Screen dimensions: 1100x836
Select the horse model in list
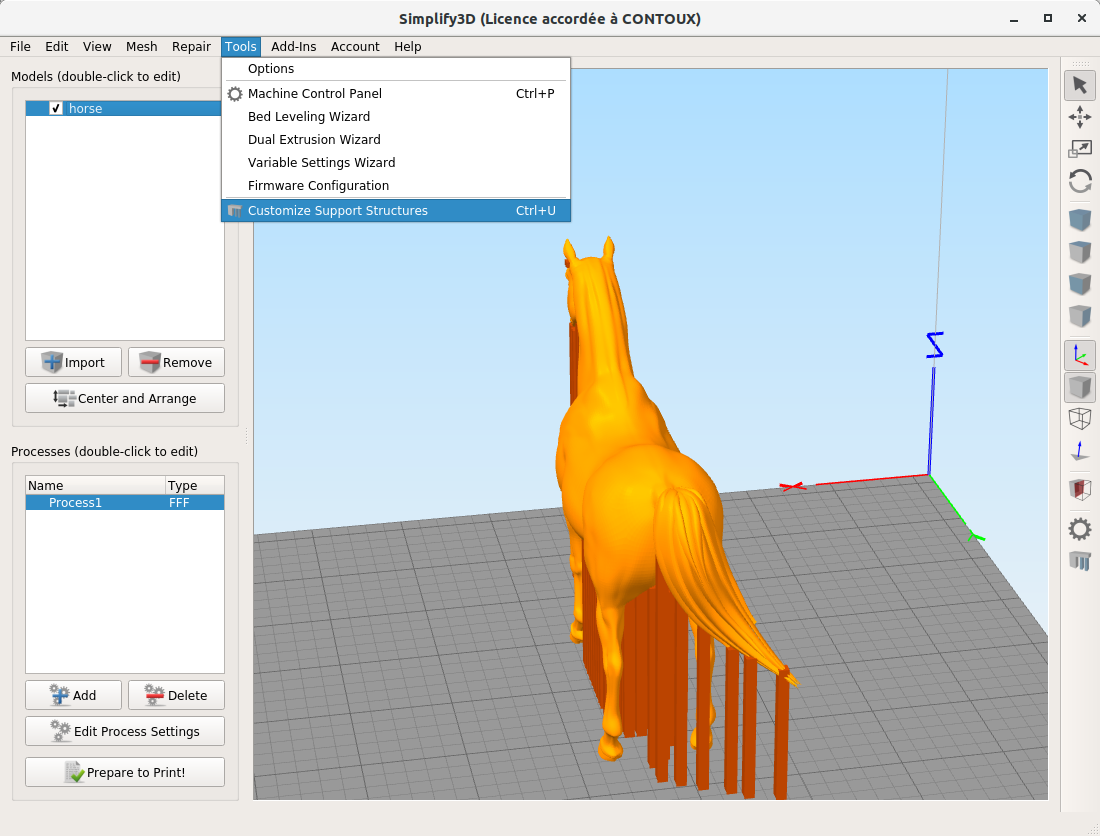click(x=123, y=108)
